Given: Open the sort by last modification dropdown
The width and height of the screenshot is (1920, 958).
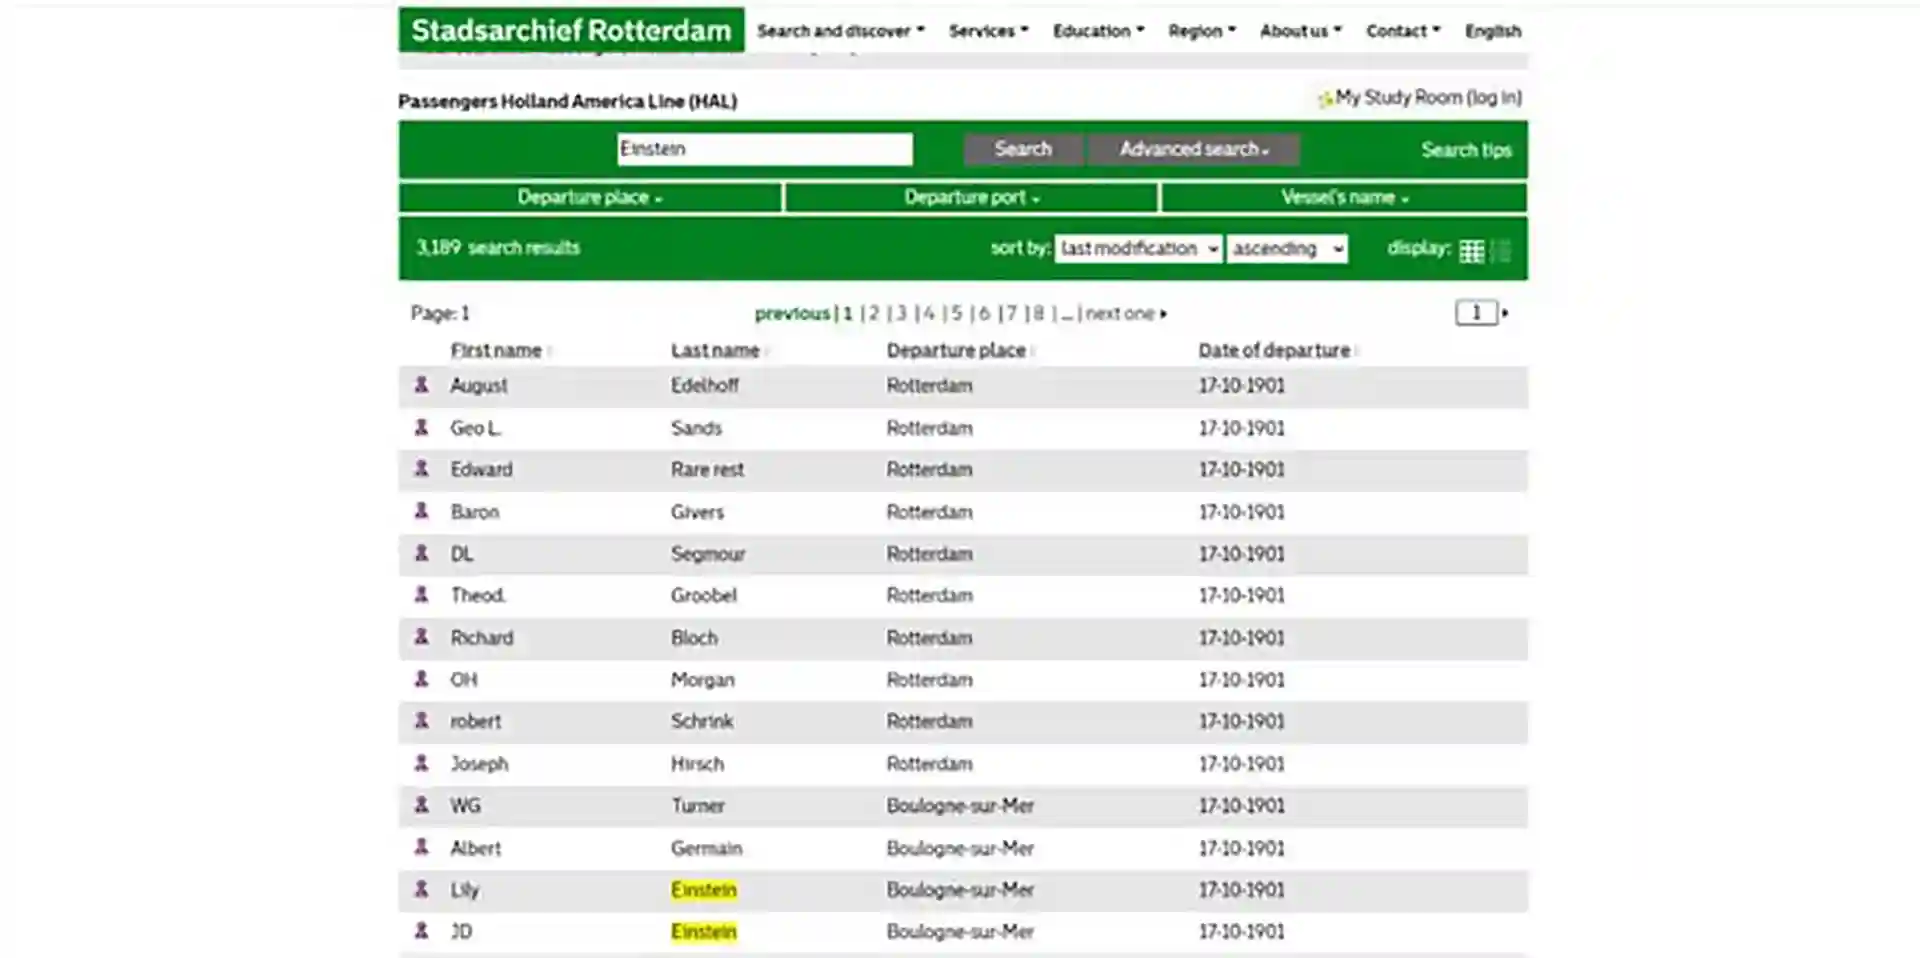Looking at the screenshot, I should [x=1138, y=249].
